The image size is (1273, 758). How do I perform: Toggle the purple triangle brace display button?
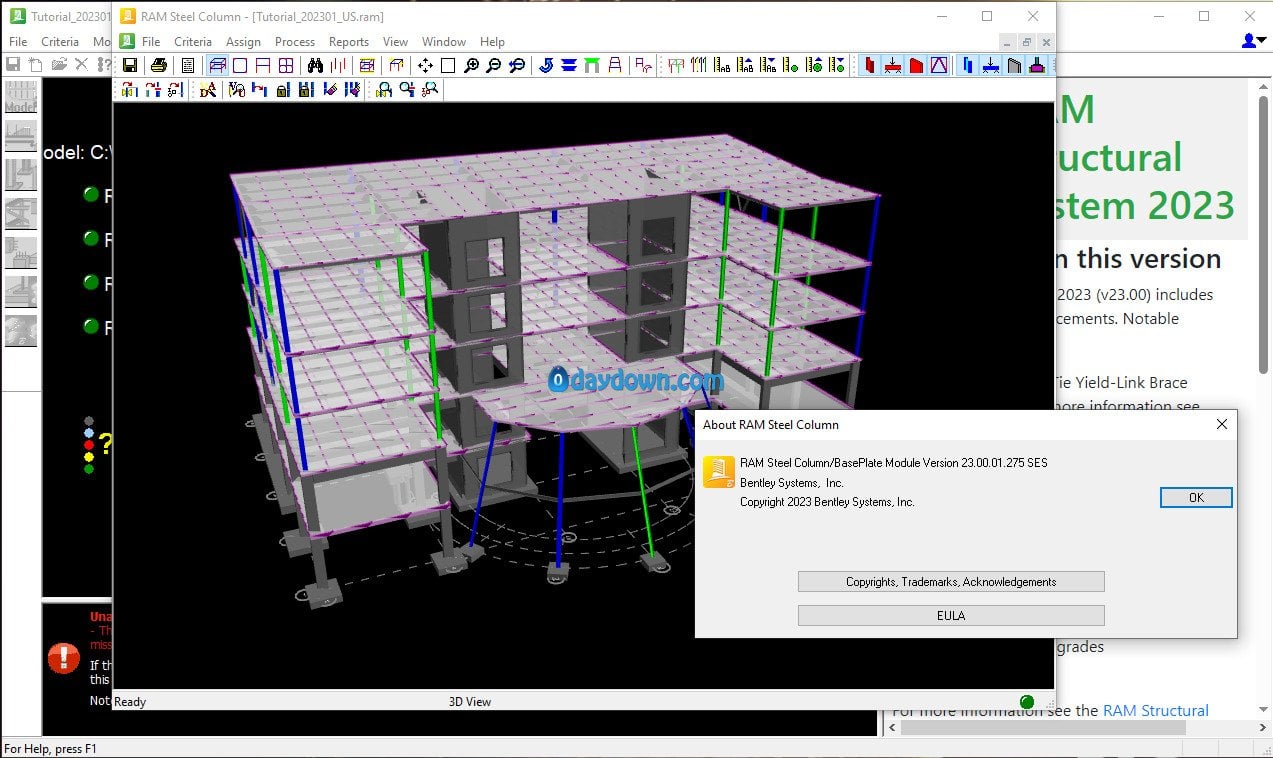pyautogui.click(x=939, y=65)
